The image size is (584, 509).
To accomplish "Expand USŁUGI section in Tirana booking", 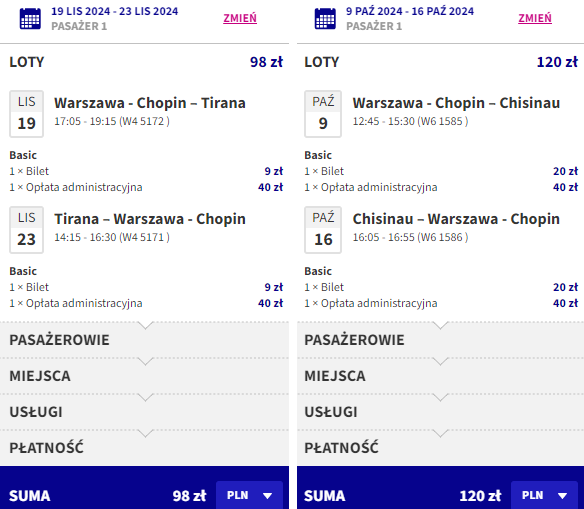I will pyautogui.click(x=145, y=412).
